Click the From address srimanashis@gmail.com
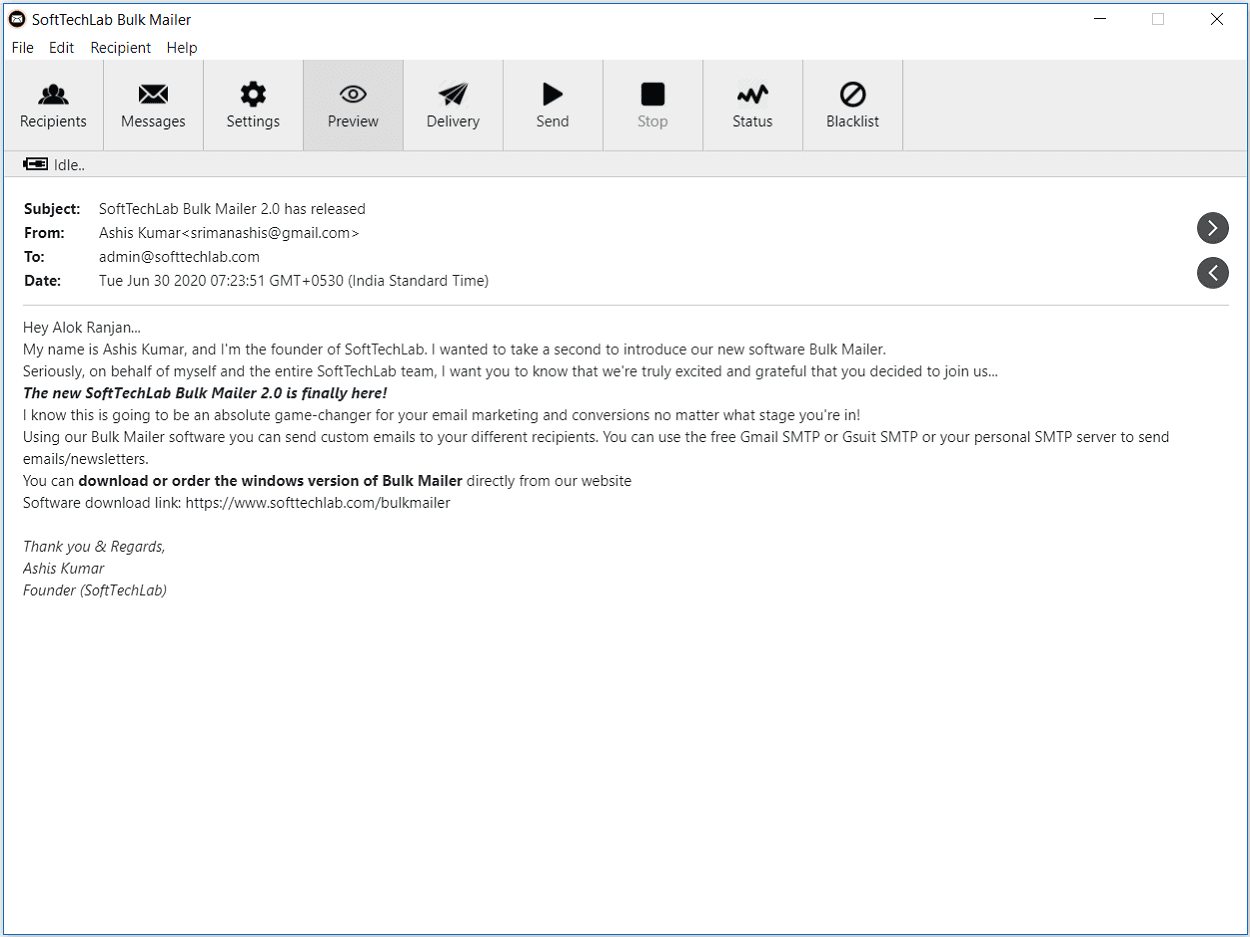Viewport: 1250px width, 937px height. [x=270, y=233]
